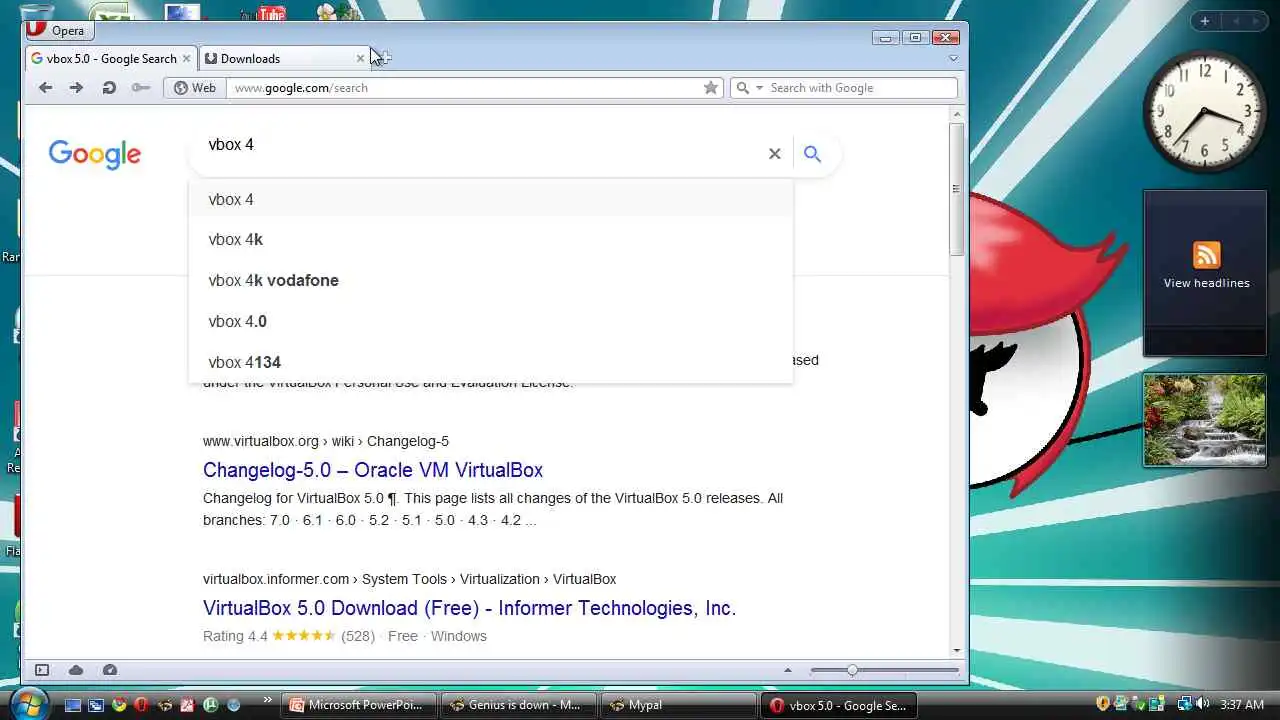
Task: Switch to Mypal taskbar button
Action: click(x=679, y=705)
